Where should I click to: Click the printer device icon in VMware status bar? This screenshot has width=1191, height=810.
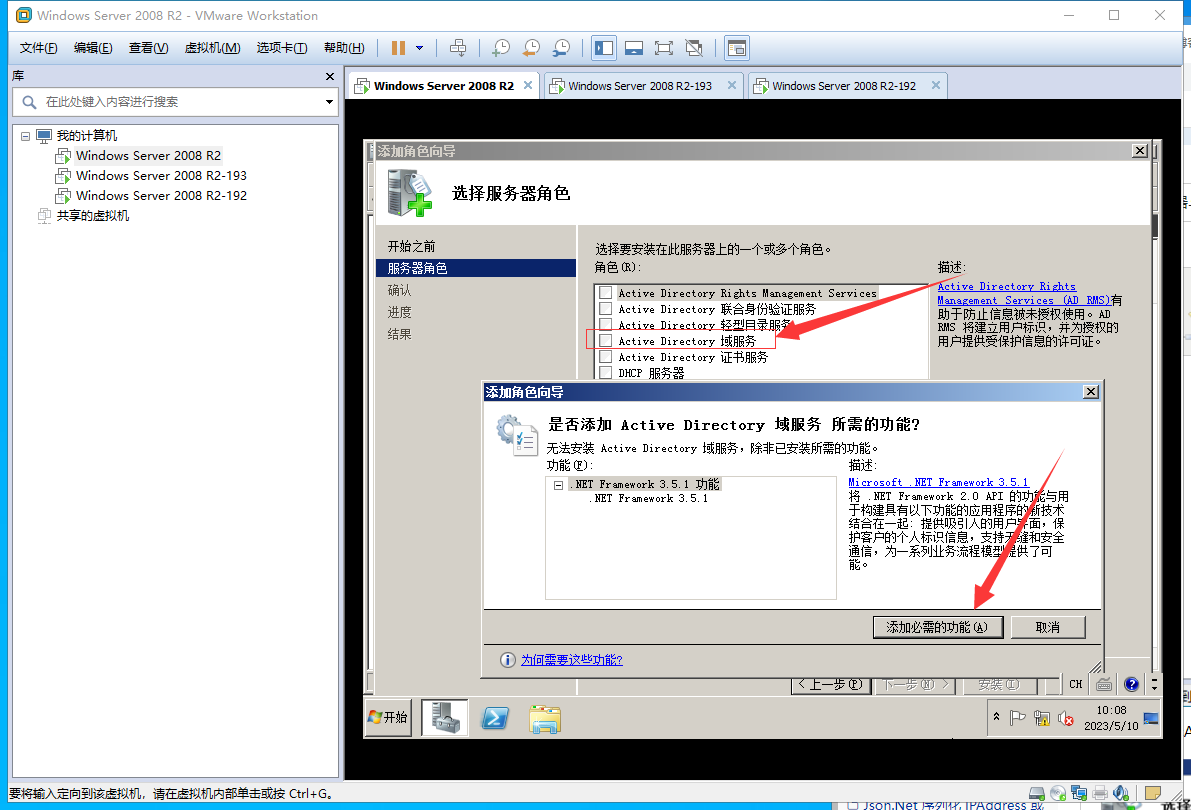[1100, 793]
